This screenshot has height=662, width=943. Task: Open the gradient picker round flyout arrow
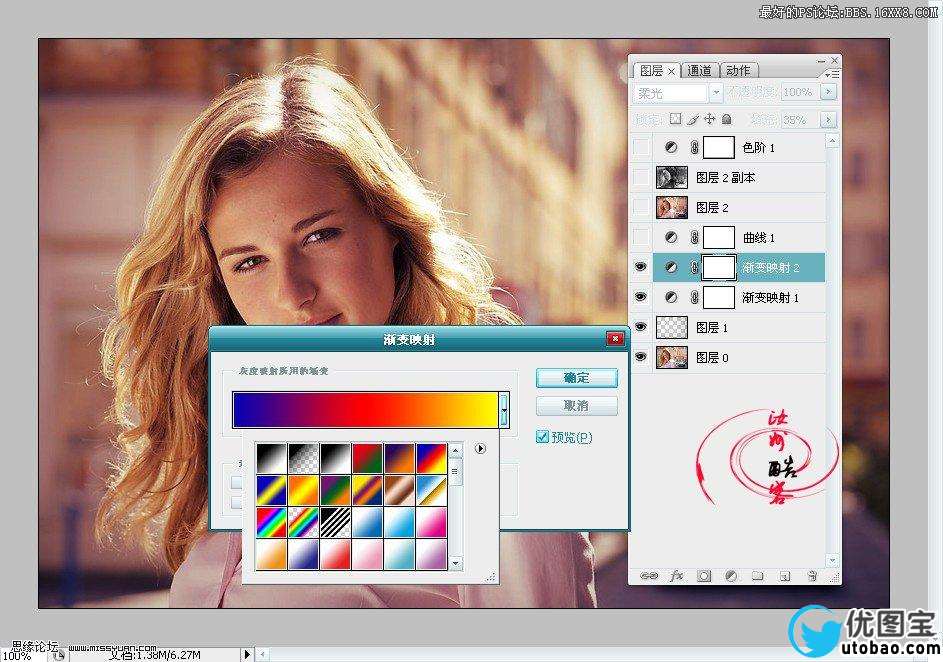480,449
